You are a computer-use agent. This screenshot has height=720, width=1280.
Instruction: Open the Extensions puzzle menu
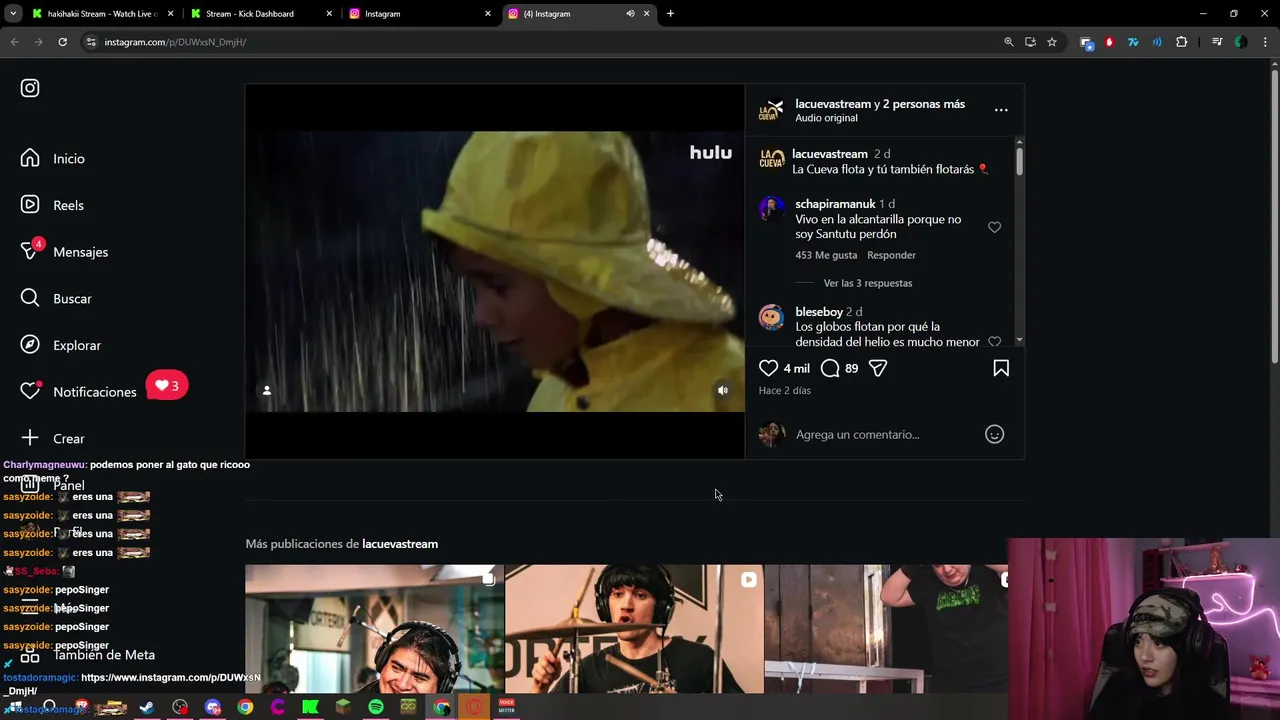pyautogui.click(x=1182, y=42)
